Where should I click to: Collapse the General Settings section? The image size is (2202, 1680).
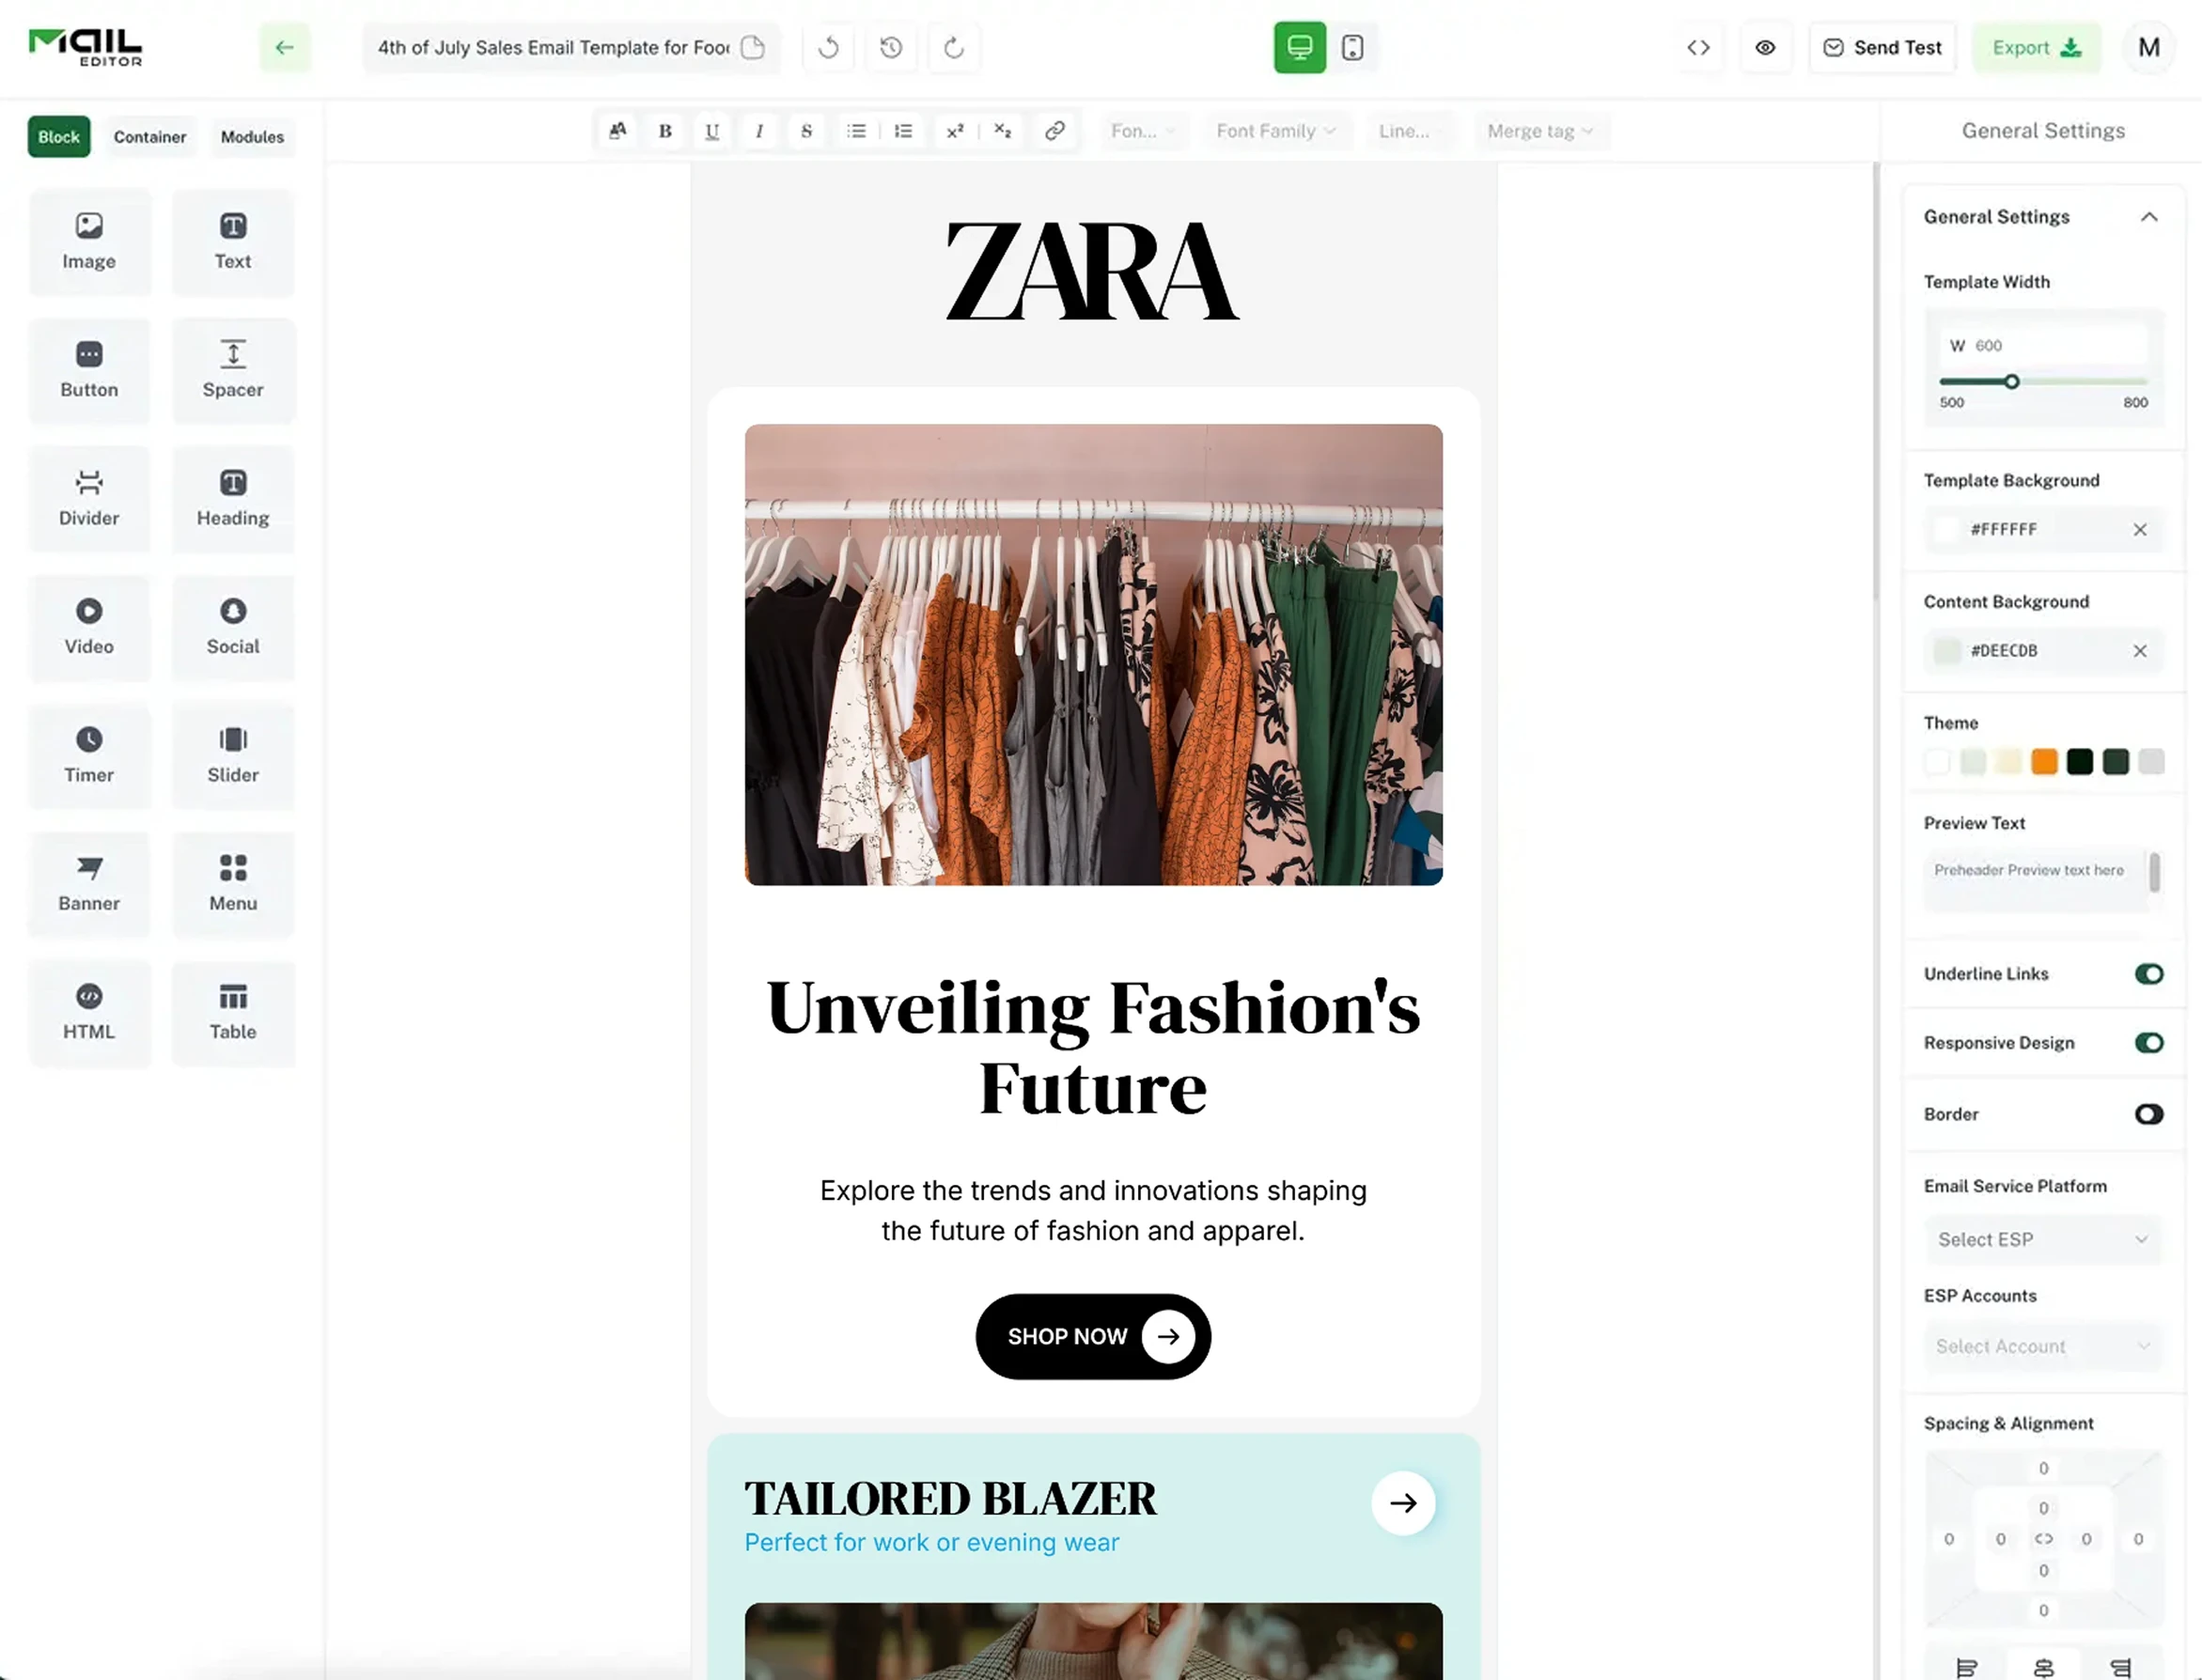point(2148,217)
